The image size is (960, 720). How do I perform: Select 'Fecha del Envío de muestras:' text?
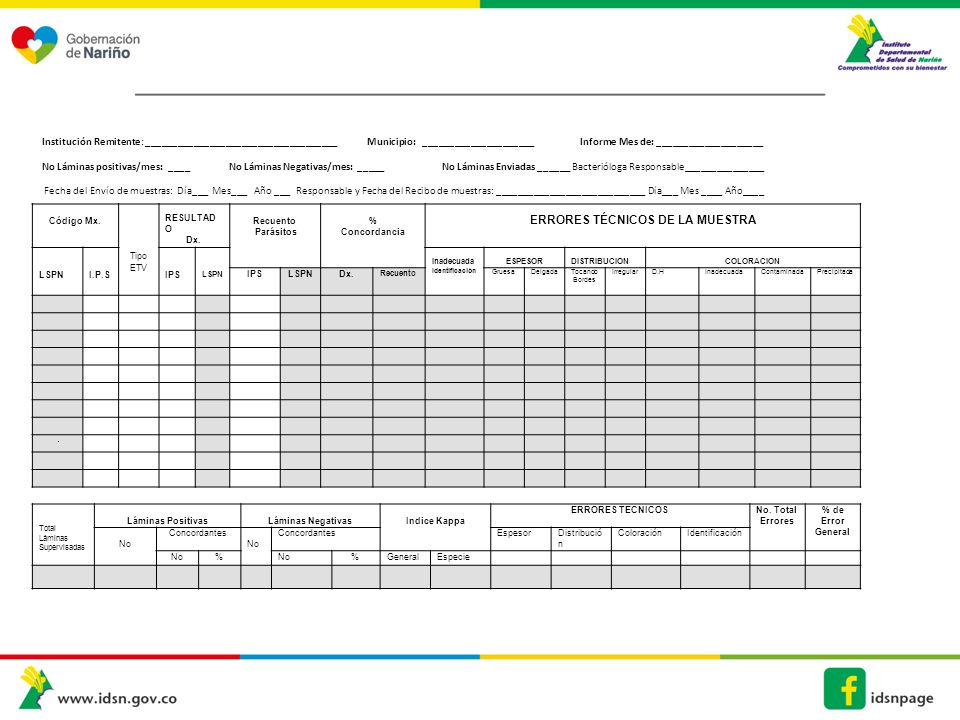click(108, 190)
